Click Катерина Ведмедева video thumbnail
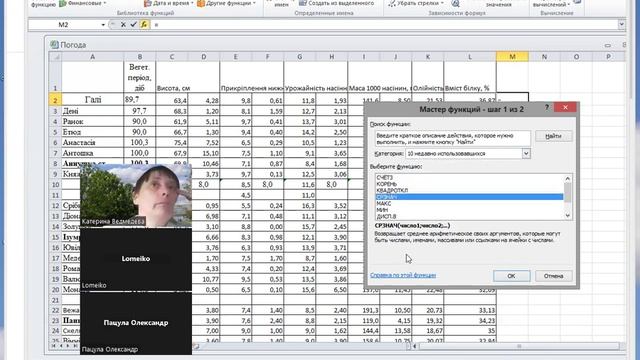640x360 pixels. click(136, 196)
